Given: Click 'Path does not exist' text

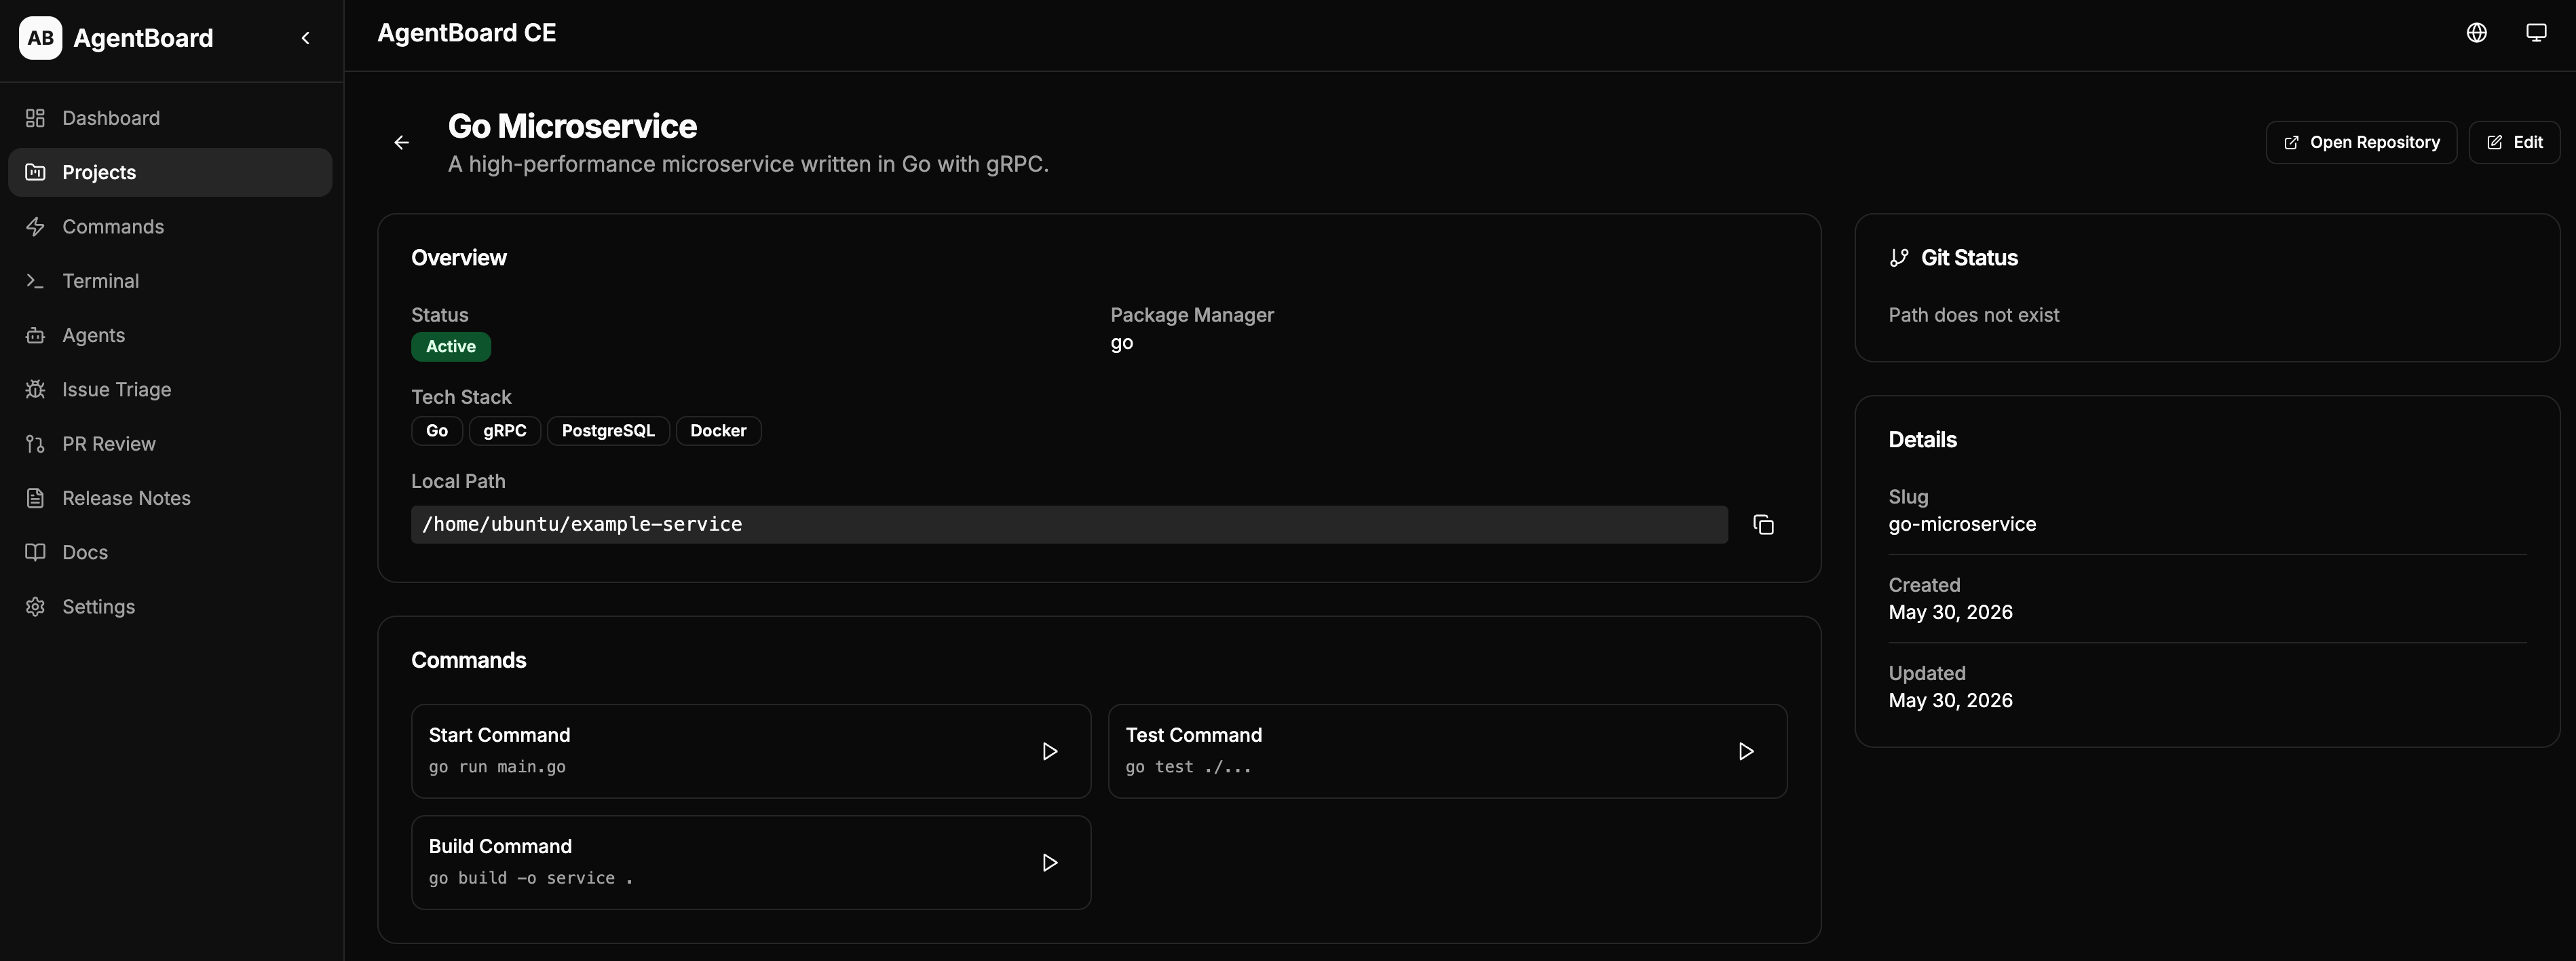Looking at the screenshot, I should 1973,315.
